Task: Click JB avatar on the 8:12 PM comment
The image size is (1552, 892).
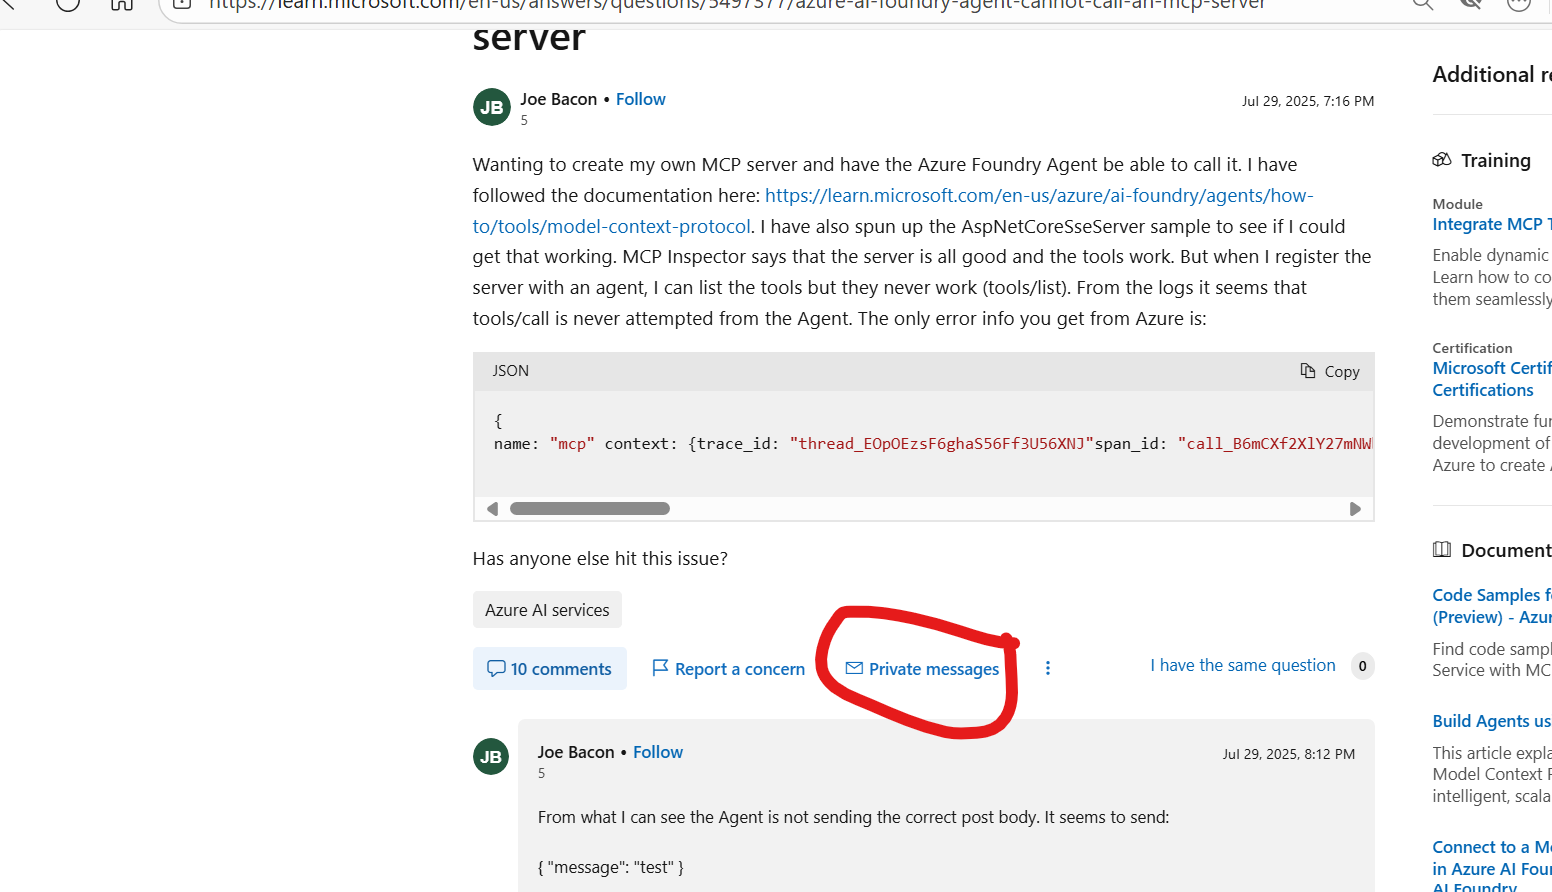Action: [491, 757]
